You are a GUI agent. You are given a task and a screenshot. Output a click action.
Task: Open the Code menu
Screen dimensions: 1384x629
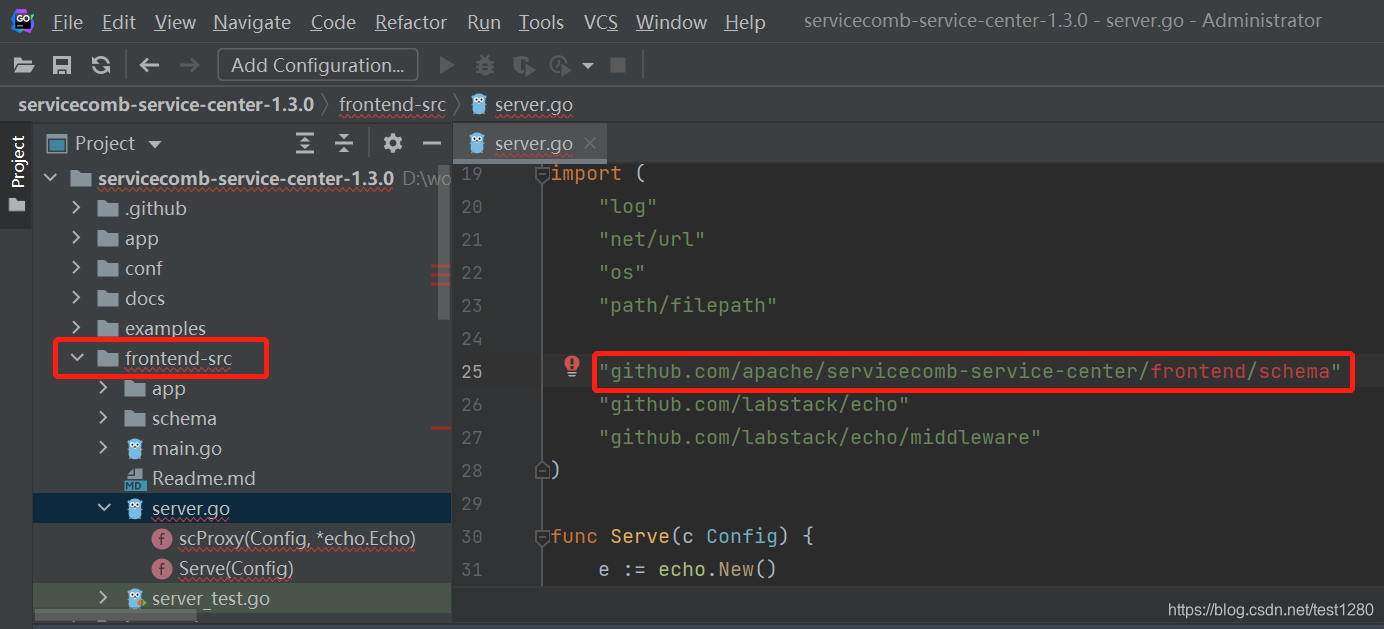point(333,21)
